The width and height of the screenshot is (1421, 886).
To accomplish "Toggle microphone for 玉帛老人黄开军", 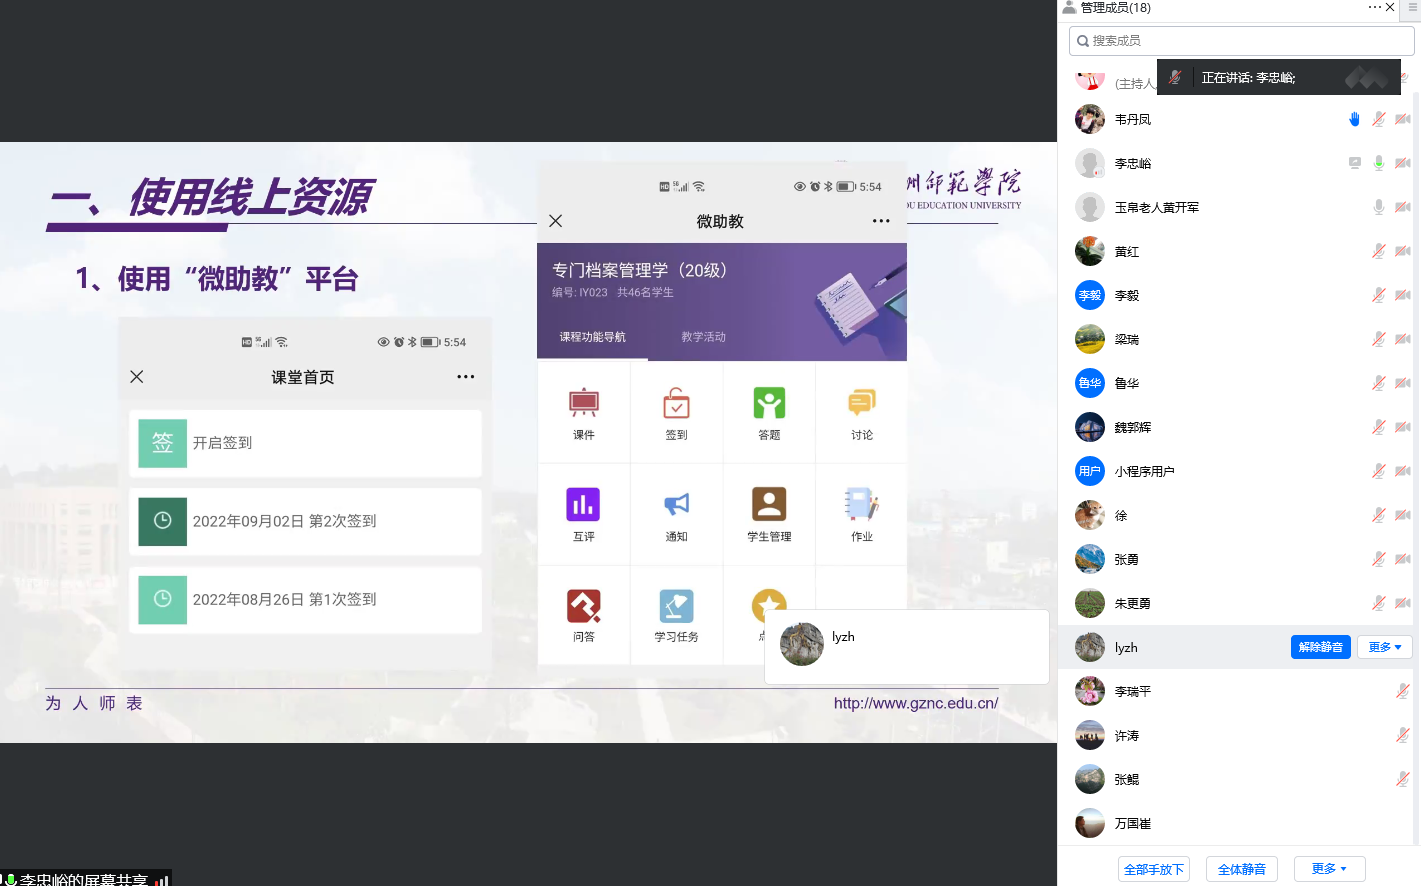I will [x=1379, y=207].
